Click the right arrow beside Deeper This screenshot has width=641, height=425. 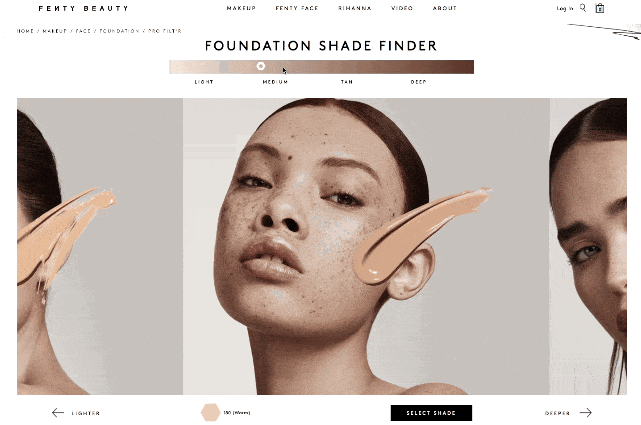[x=585, y=413]
